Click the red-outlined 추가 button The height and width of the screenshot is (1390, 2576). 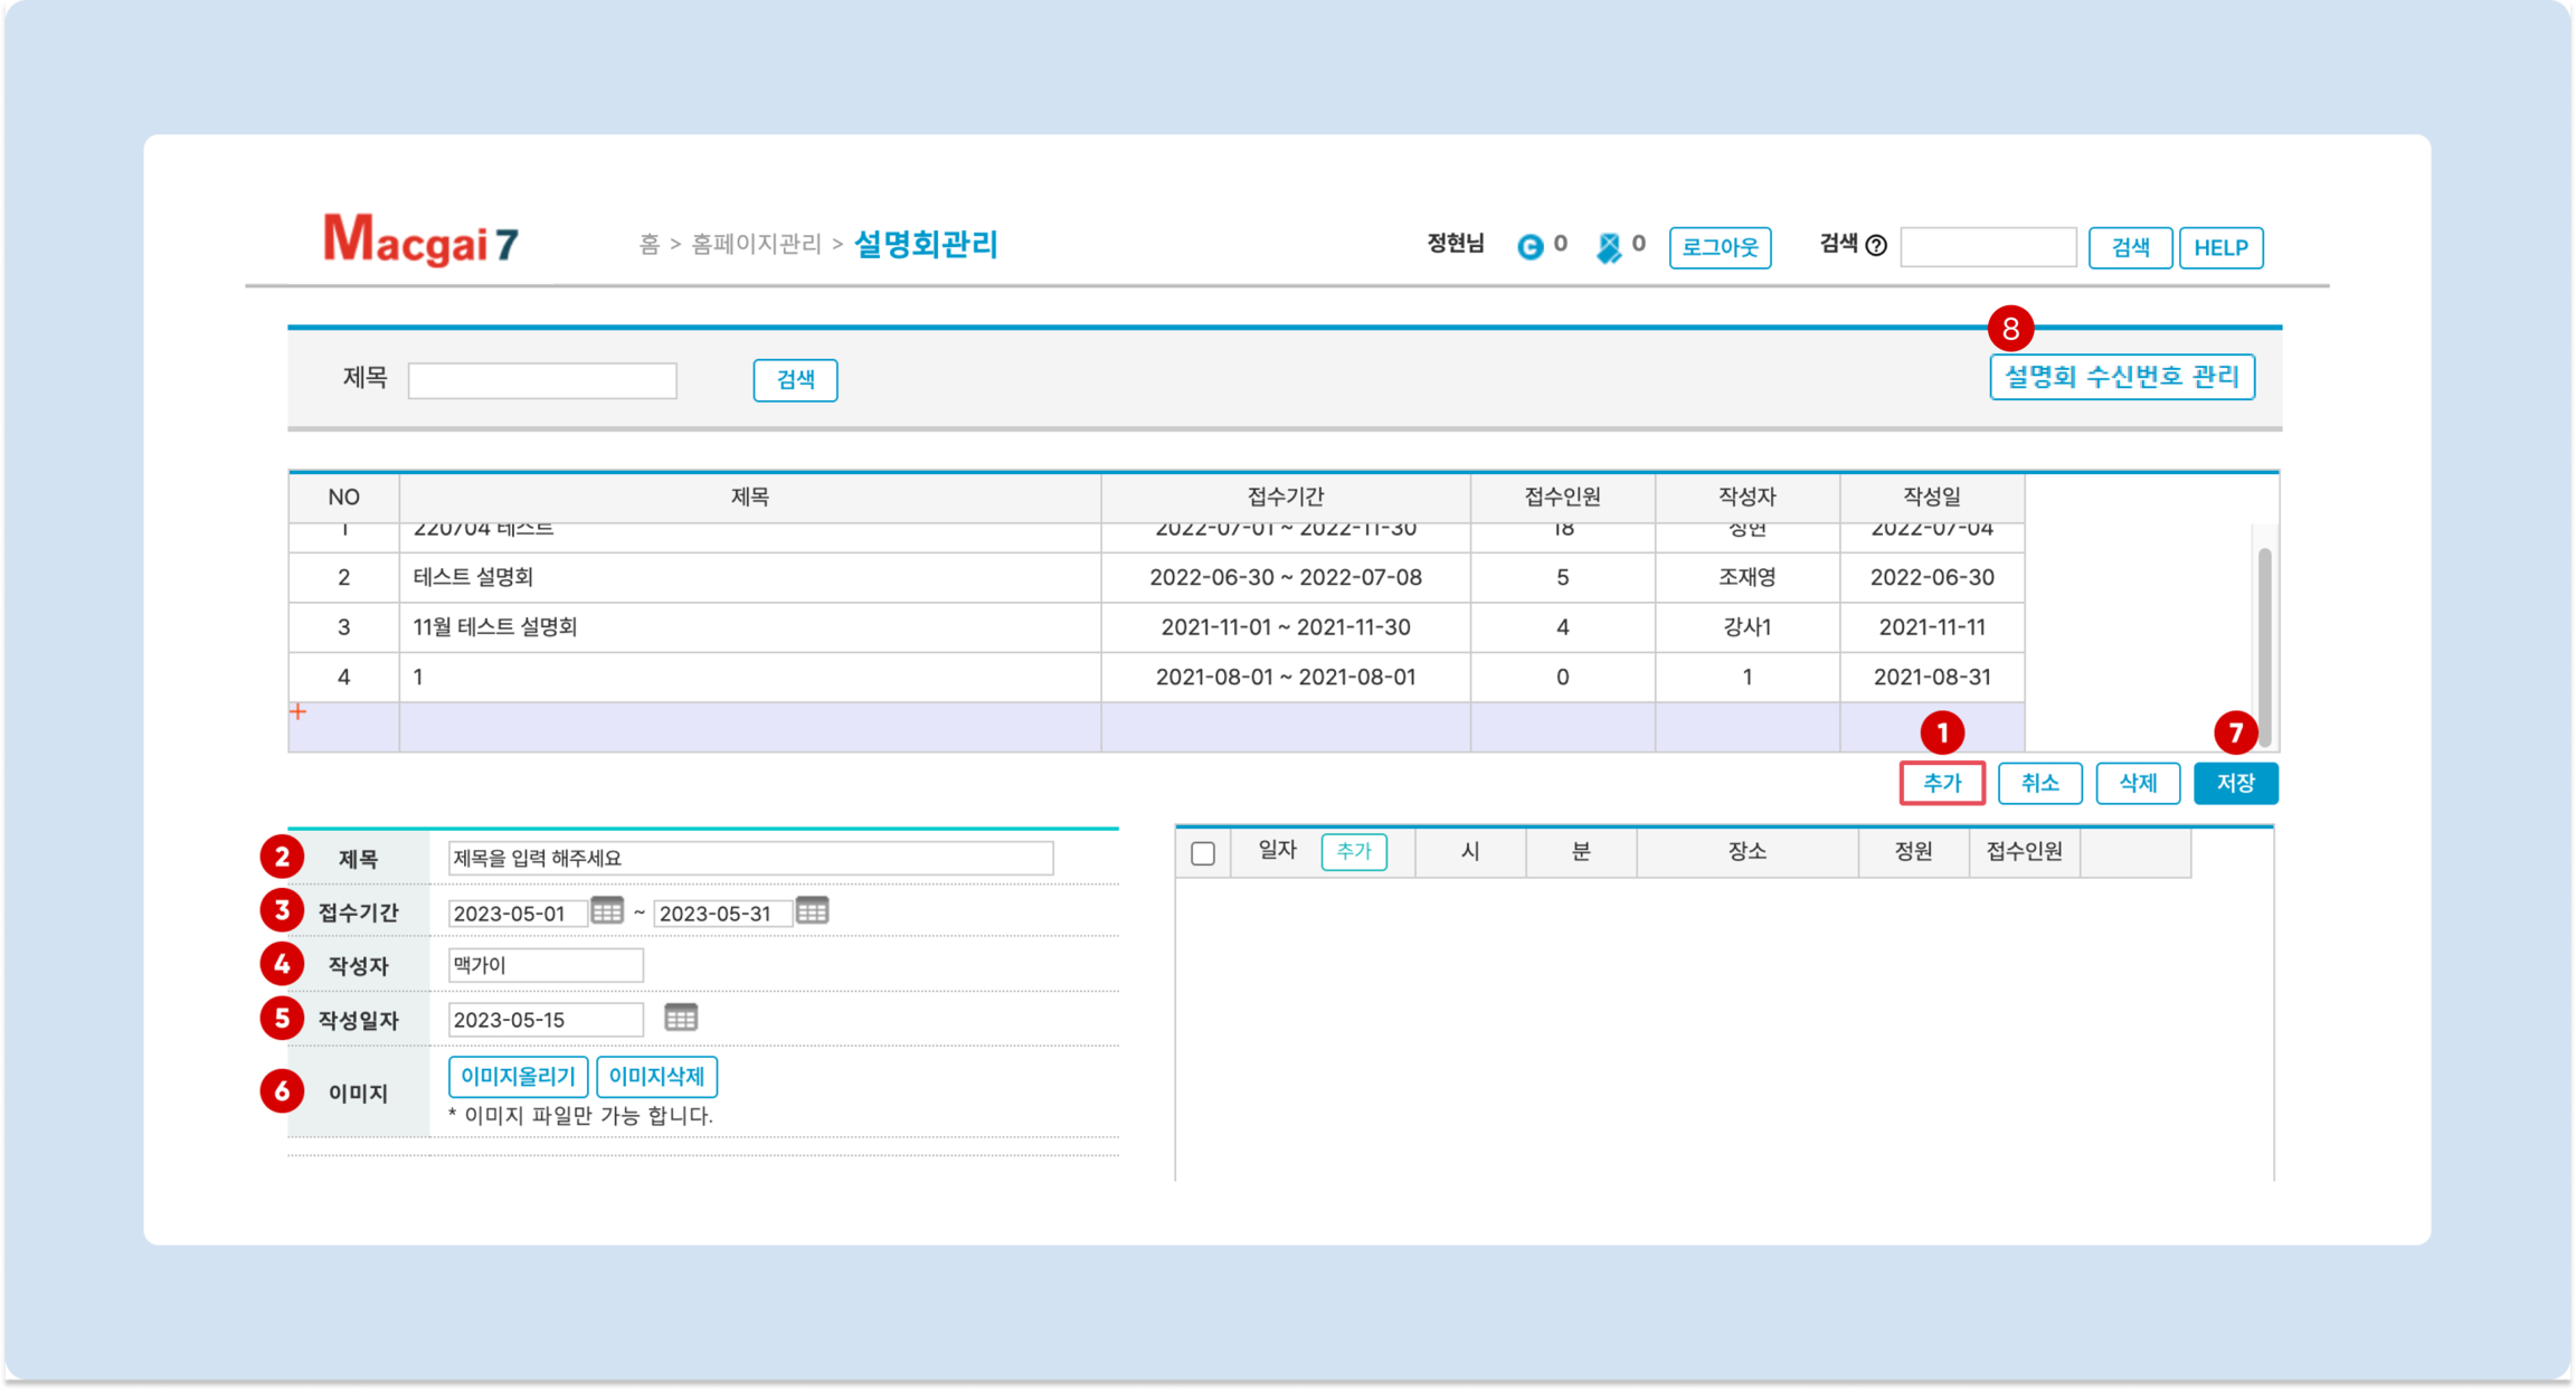point(1942,783)
